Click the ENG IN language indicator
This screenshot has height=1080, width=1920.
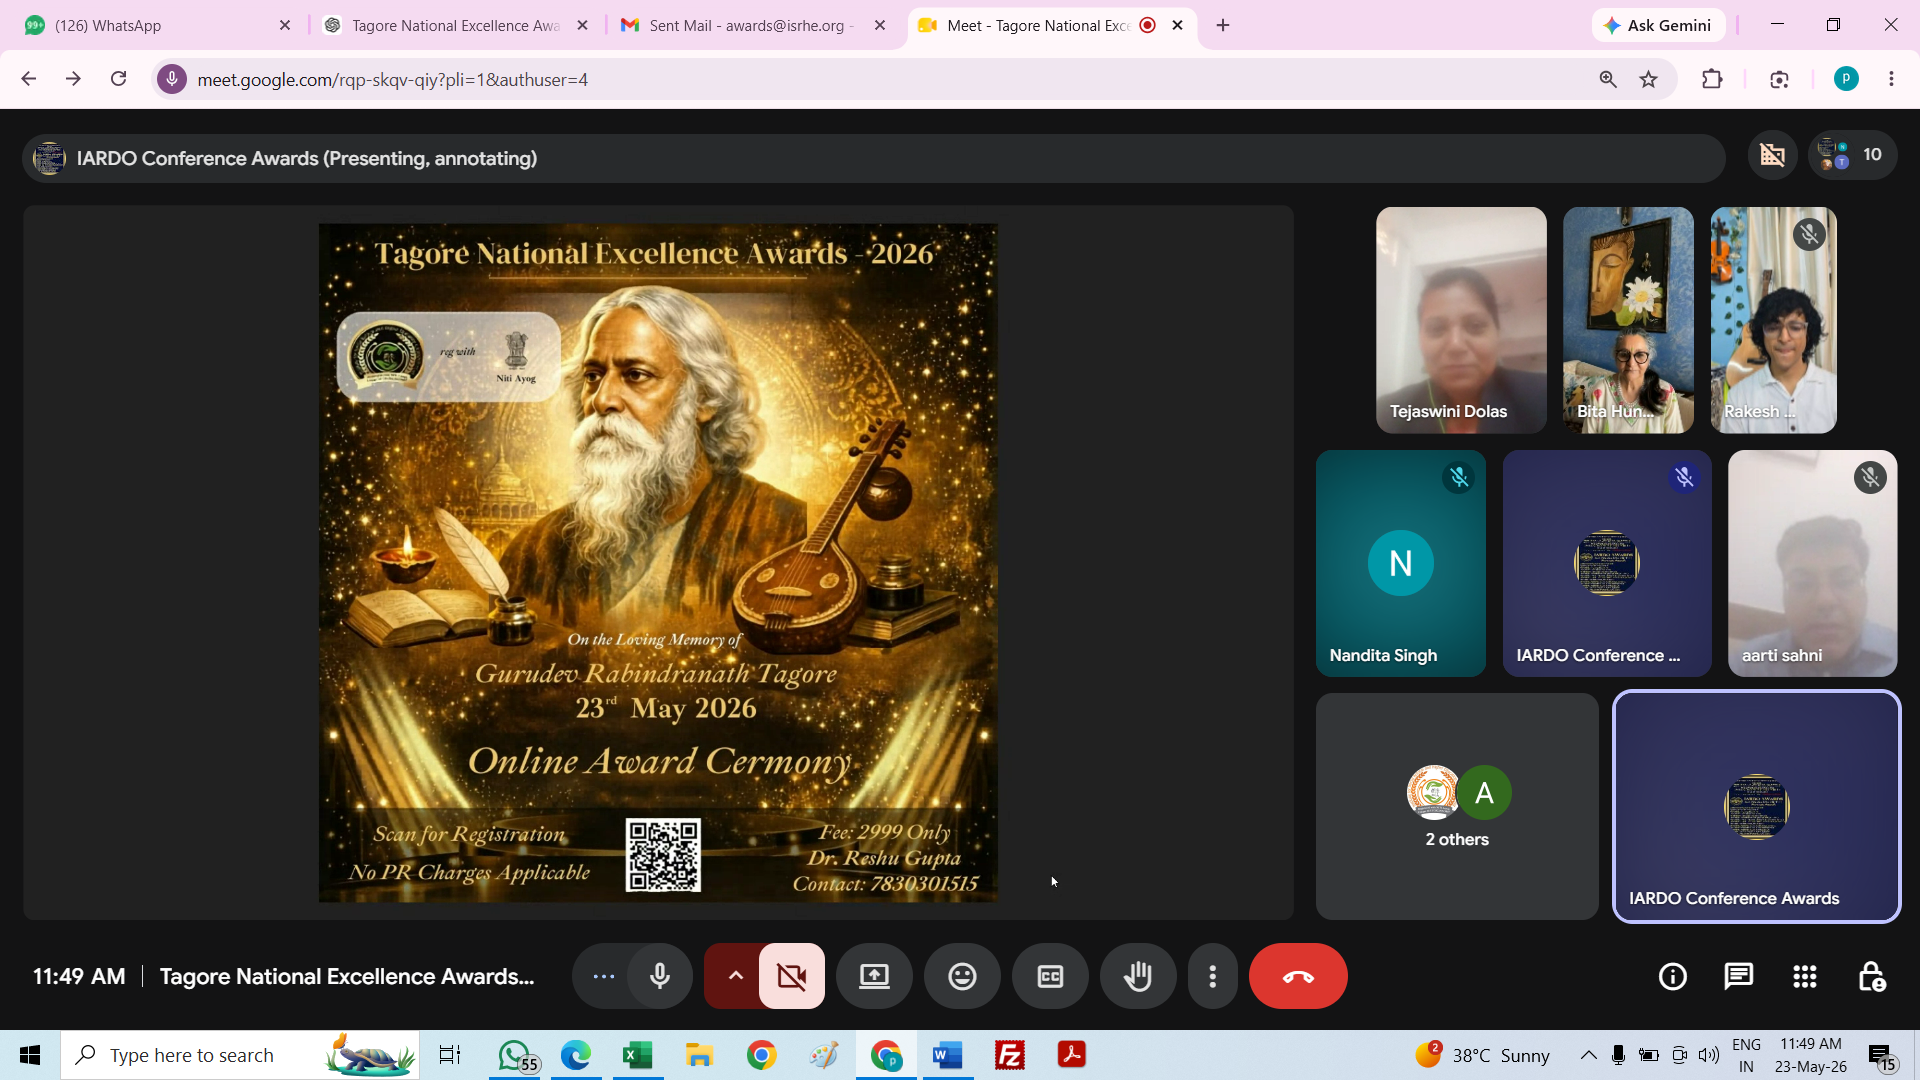[1746, 1055]
